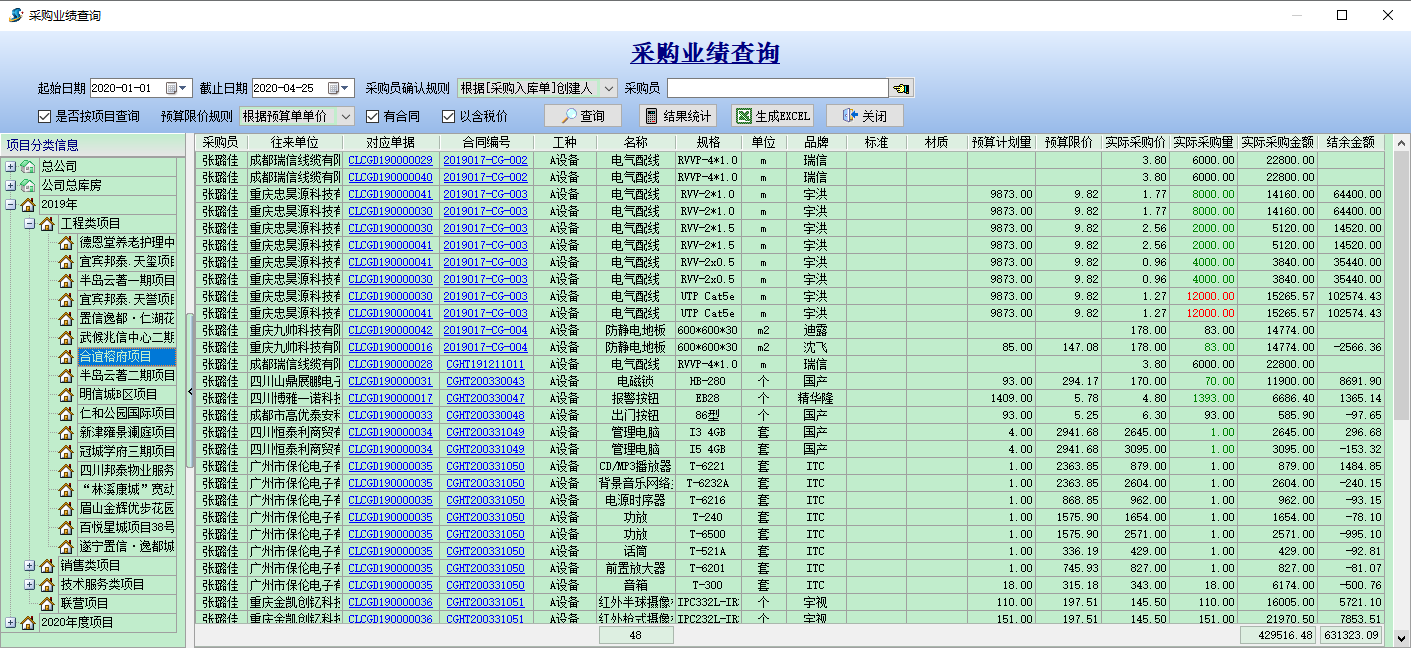
Task: Select 半岛云著二期项目 in project tree
Action: 126,375
